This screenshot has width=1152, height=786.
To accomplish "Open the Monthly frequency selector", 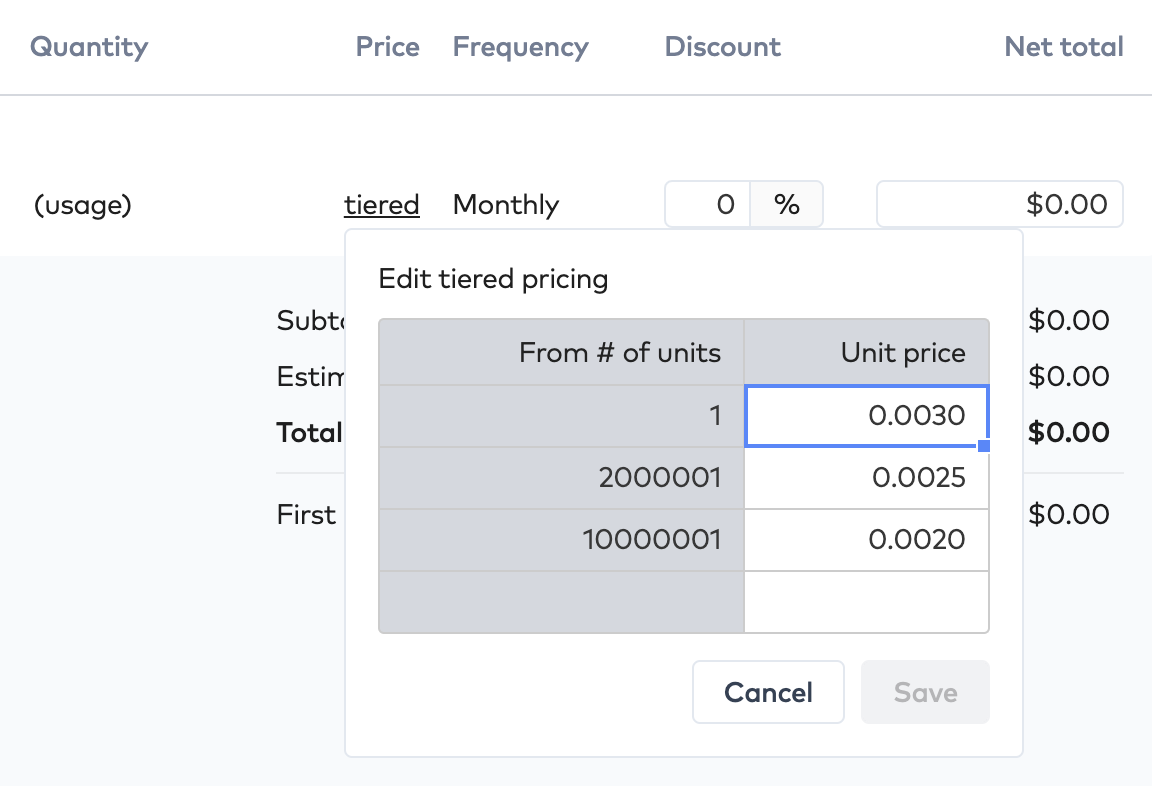I will tap(505, 204).
